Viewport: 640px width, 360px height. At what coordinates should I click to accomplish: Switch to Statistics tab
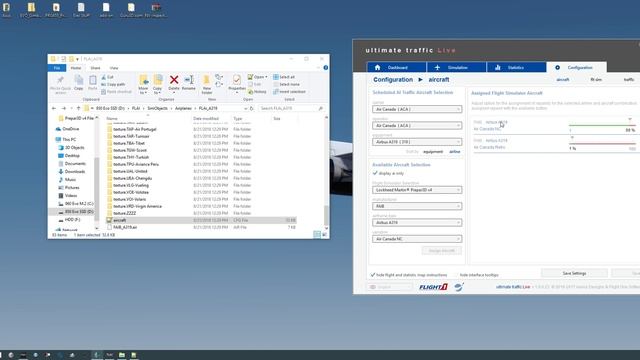click(x=516, y=67)
